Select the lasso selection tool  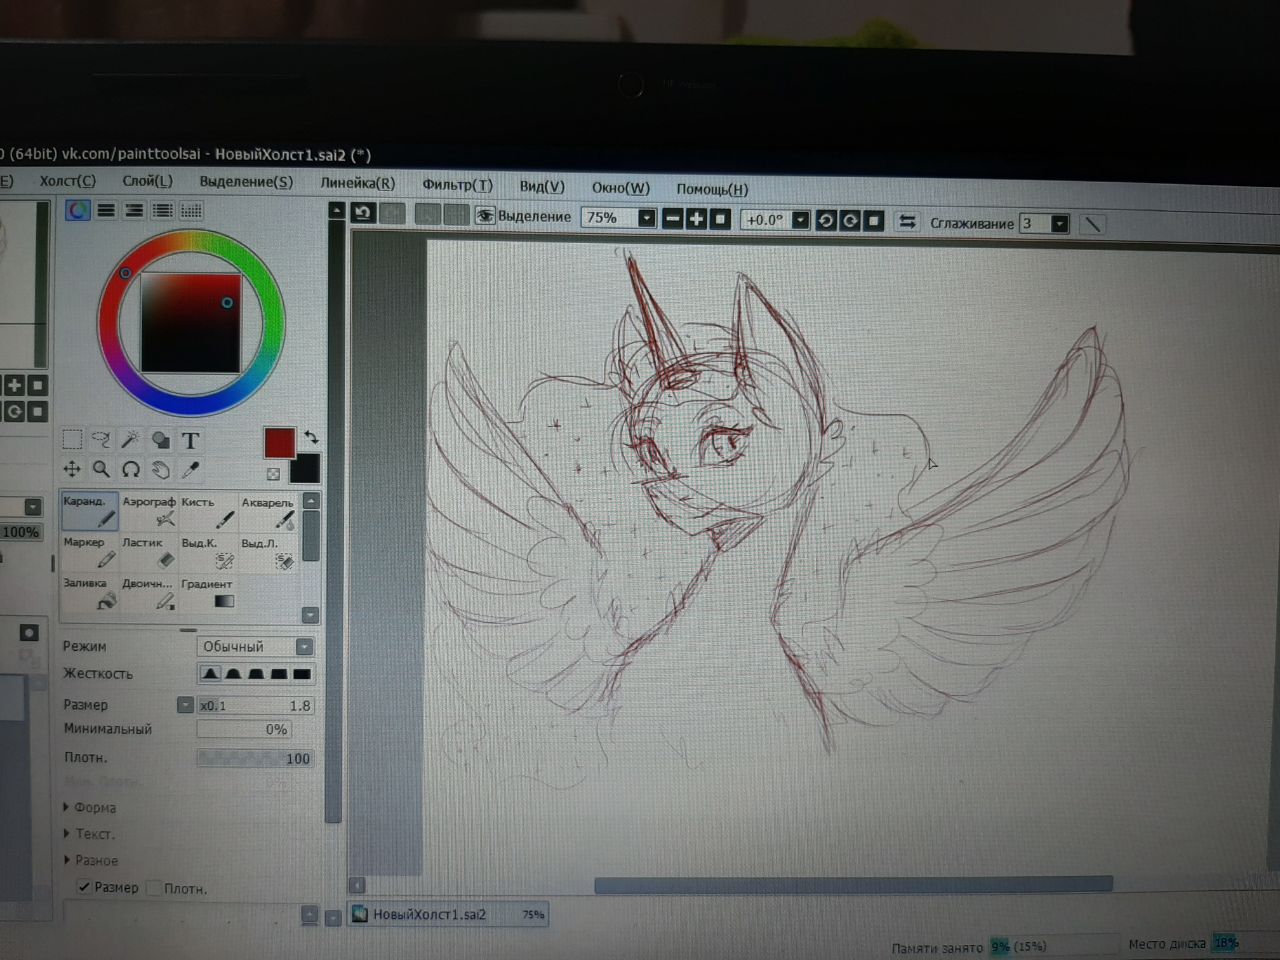[101, 439]
